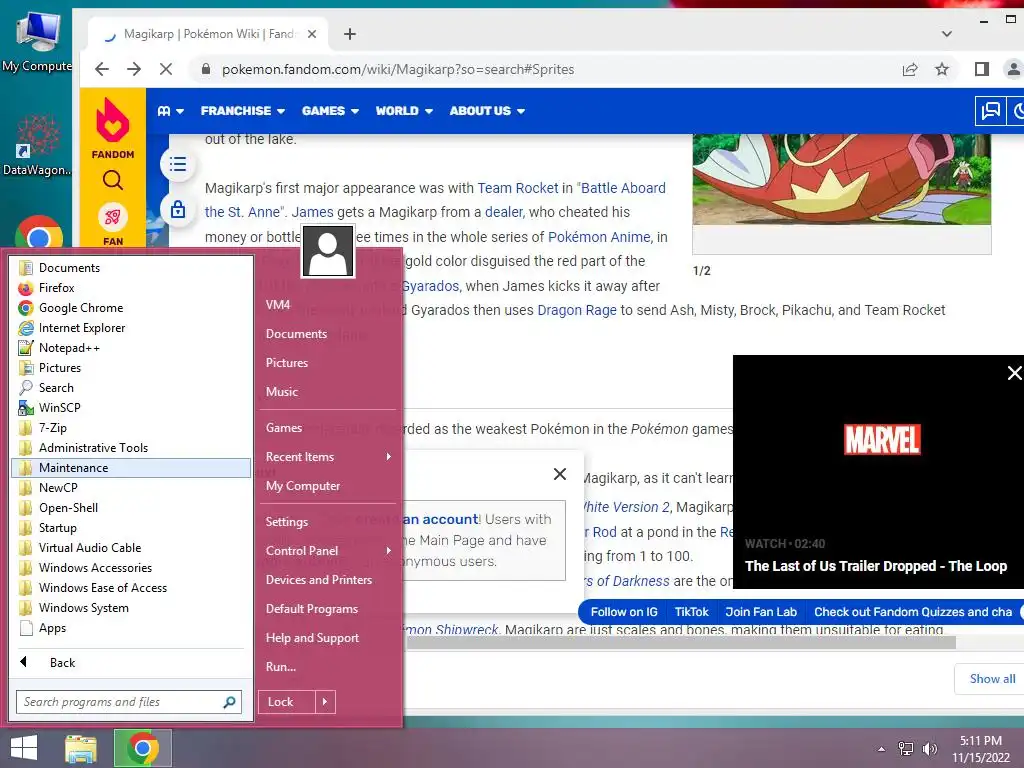Click the Chrome address bar URL
This screenshot has height=768, width=1024.
(x=398, y=69)
